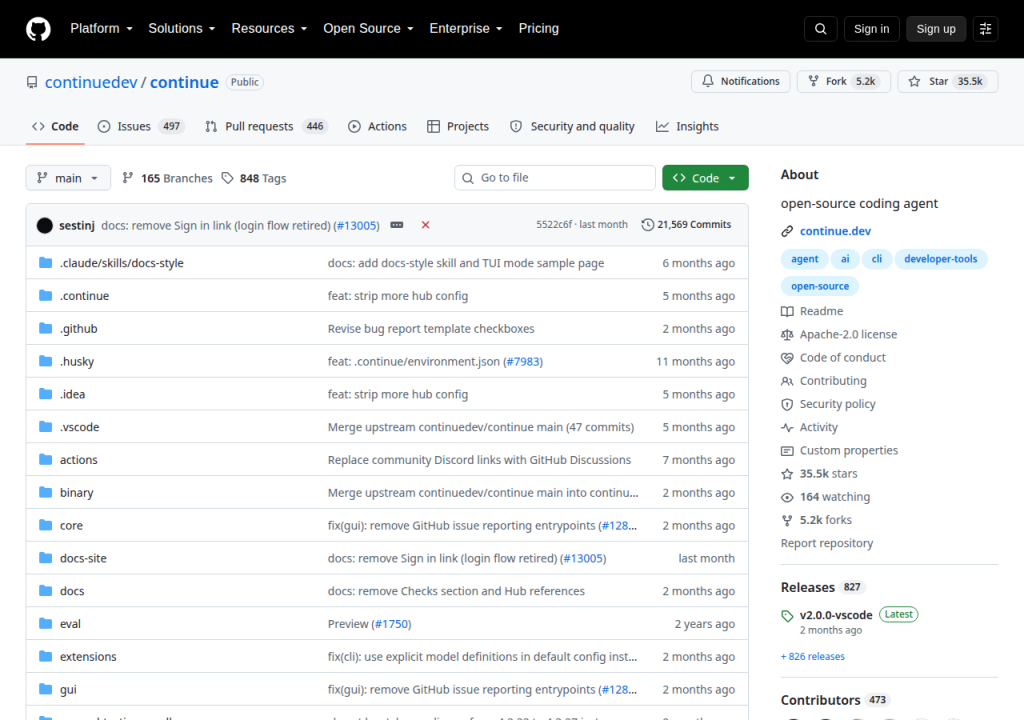Viewport: 1024px width, 720px height.
Task: View 165 Branches link
Action: tap(167, 178)
